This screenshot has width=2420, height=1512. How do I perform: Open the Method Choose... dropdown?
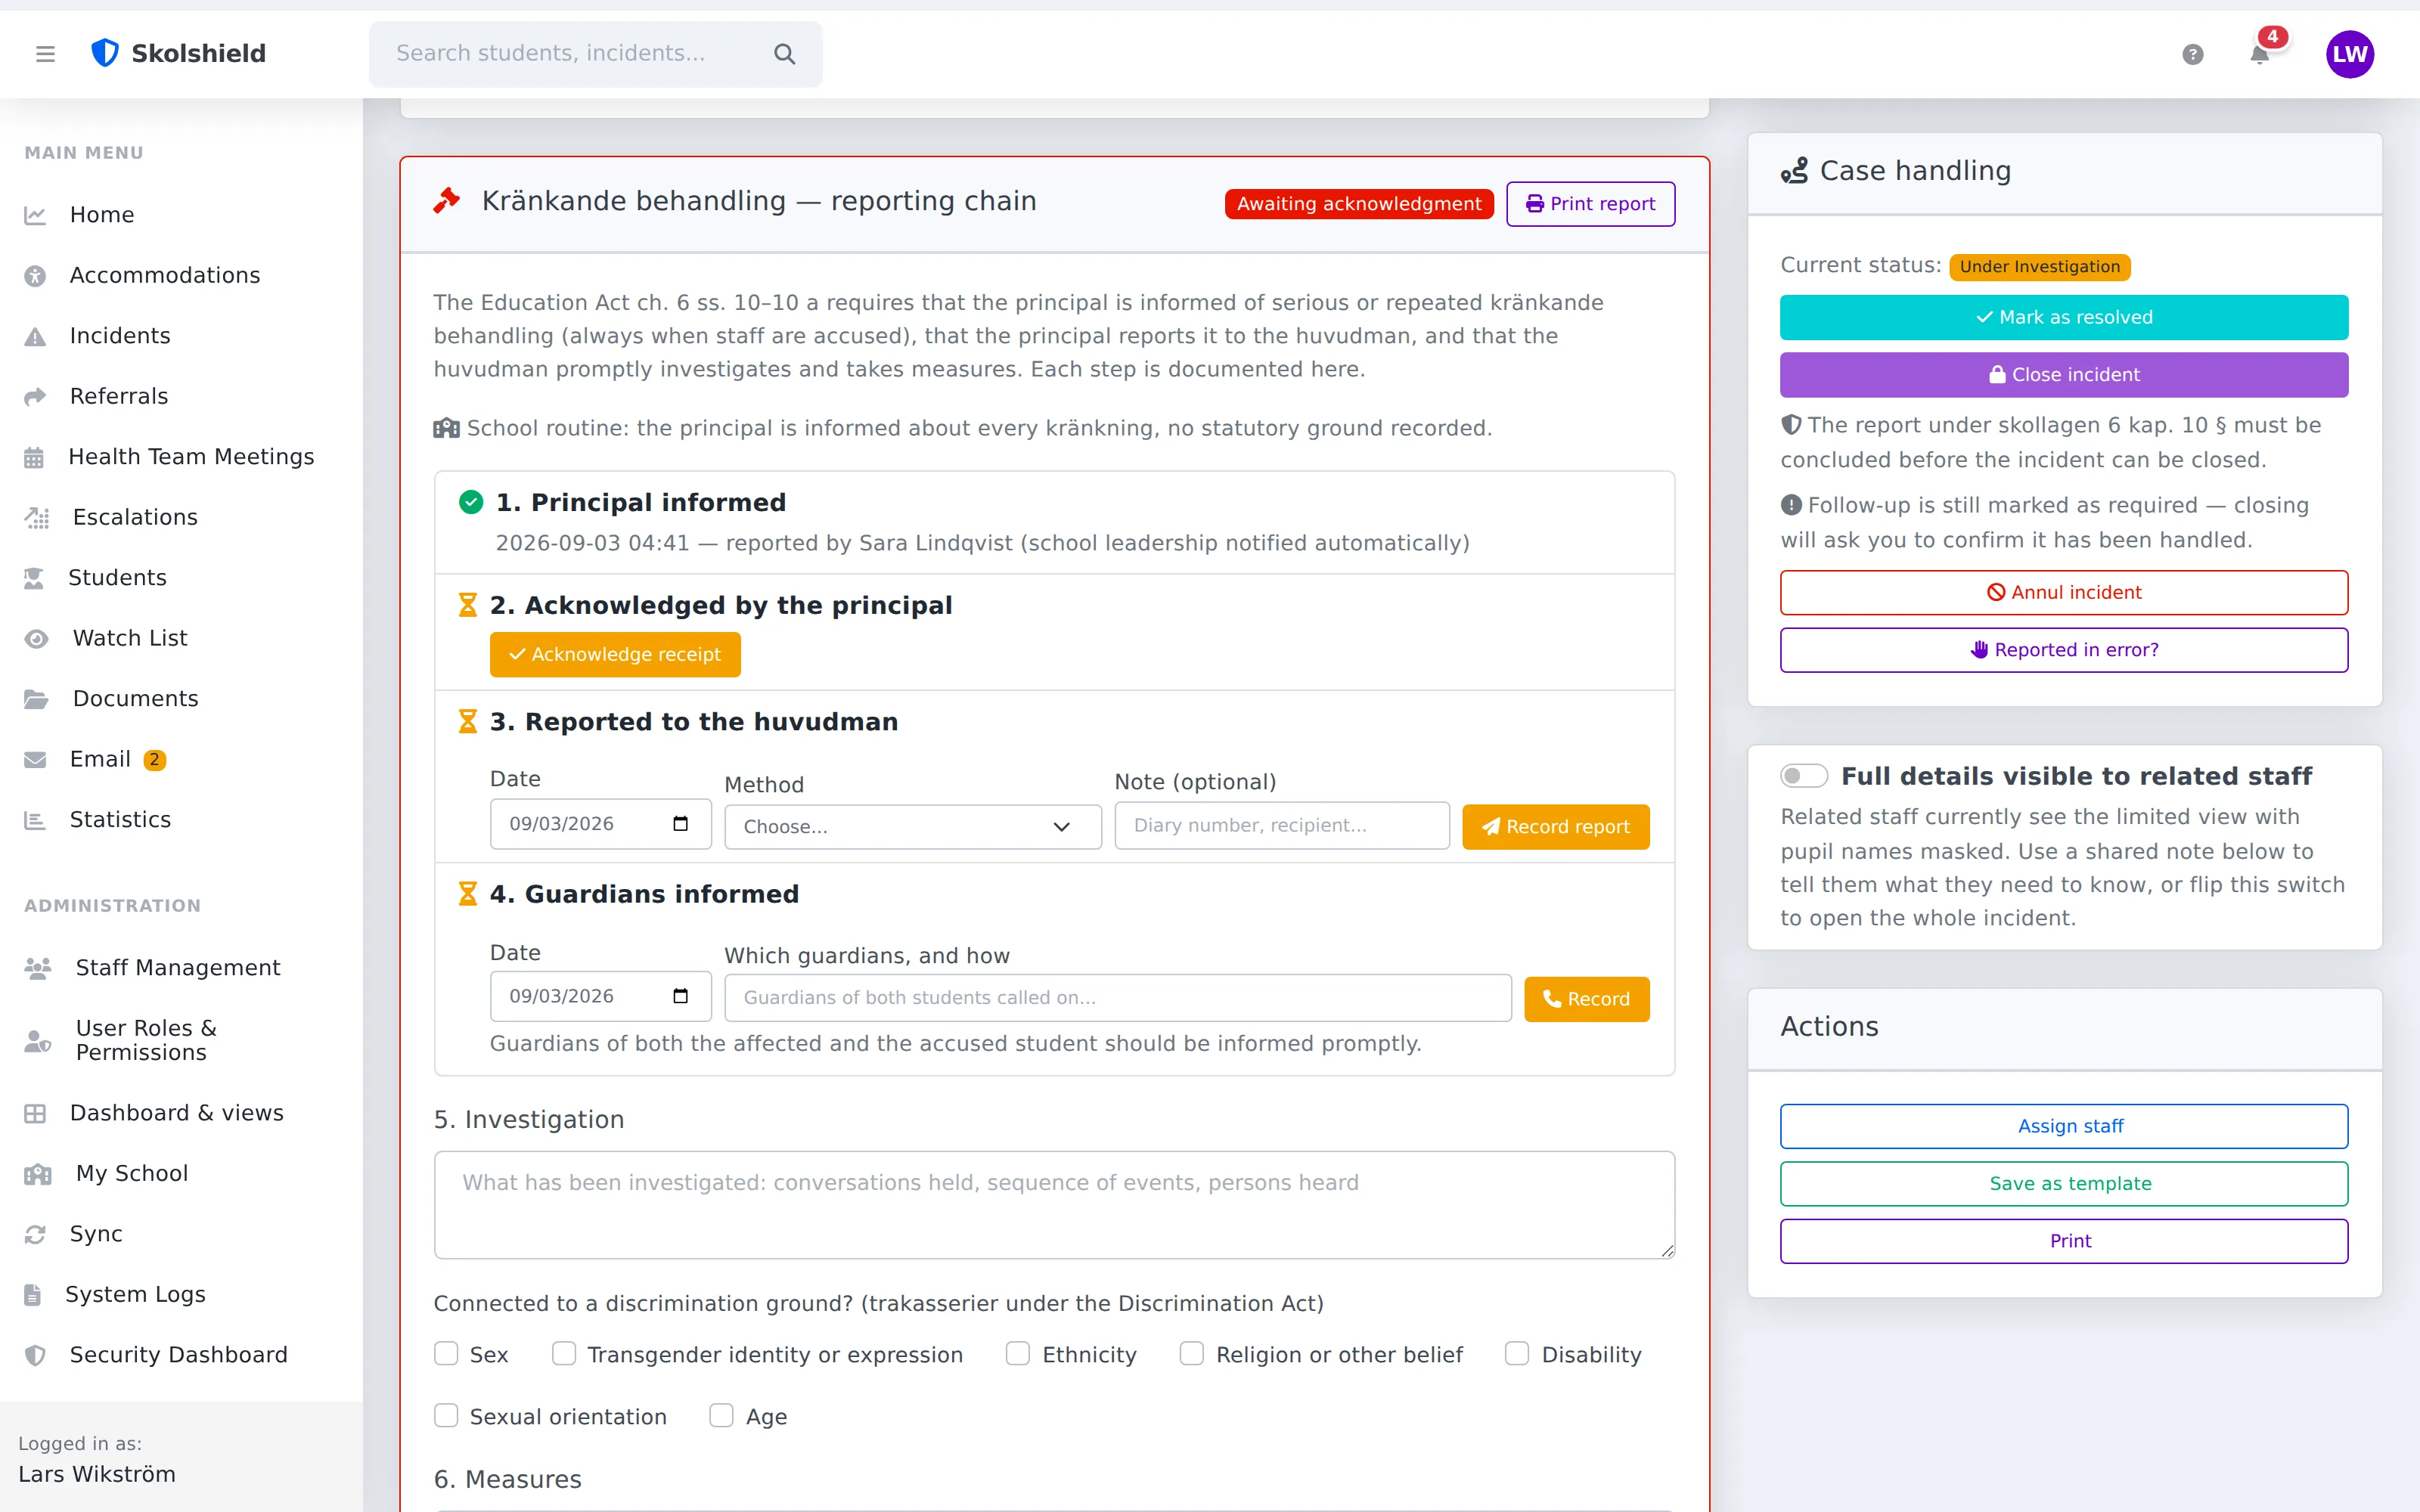pos(912,827)
